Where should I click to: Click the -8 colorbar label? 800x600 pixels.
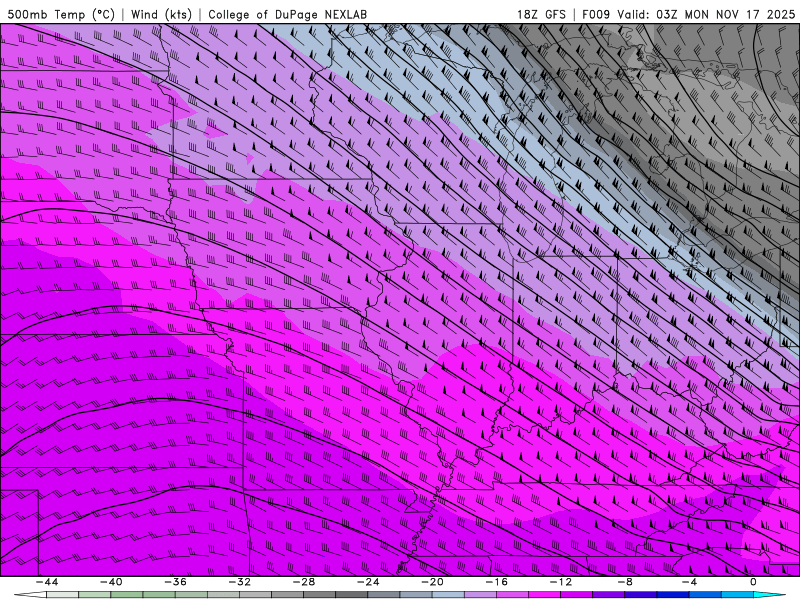pyautogui.click(x=625, y=582)
